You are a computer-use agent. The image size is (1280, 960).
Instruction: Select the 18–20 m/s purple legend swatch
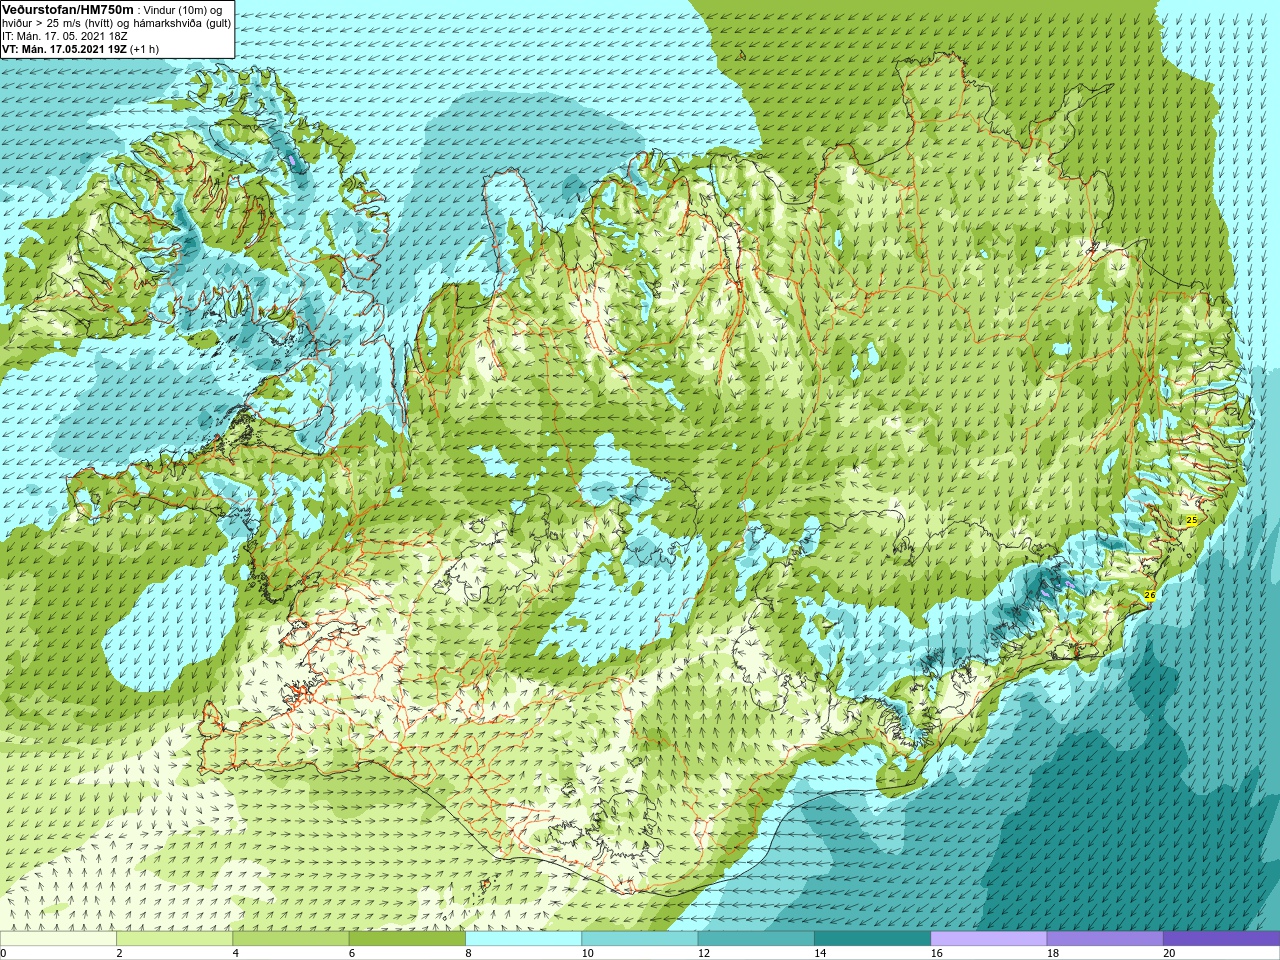pos(1105,939)
